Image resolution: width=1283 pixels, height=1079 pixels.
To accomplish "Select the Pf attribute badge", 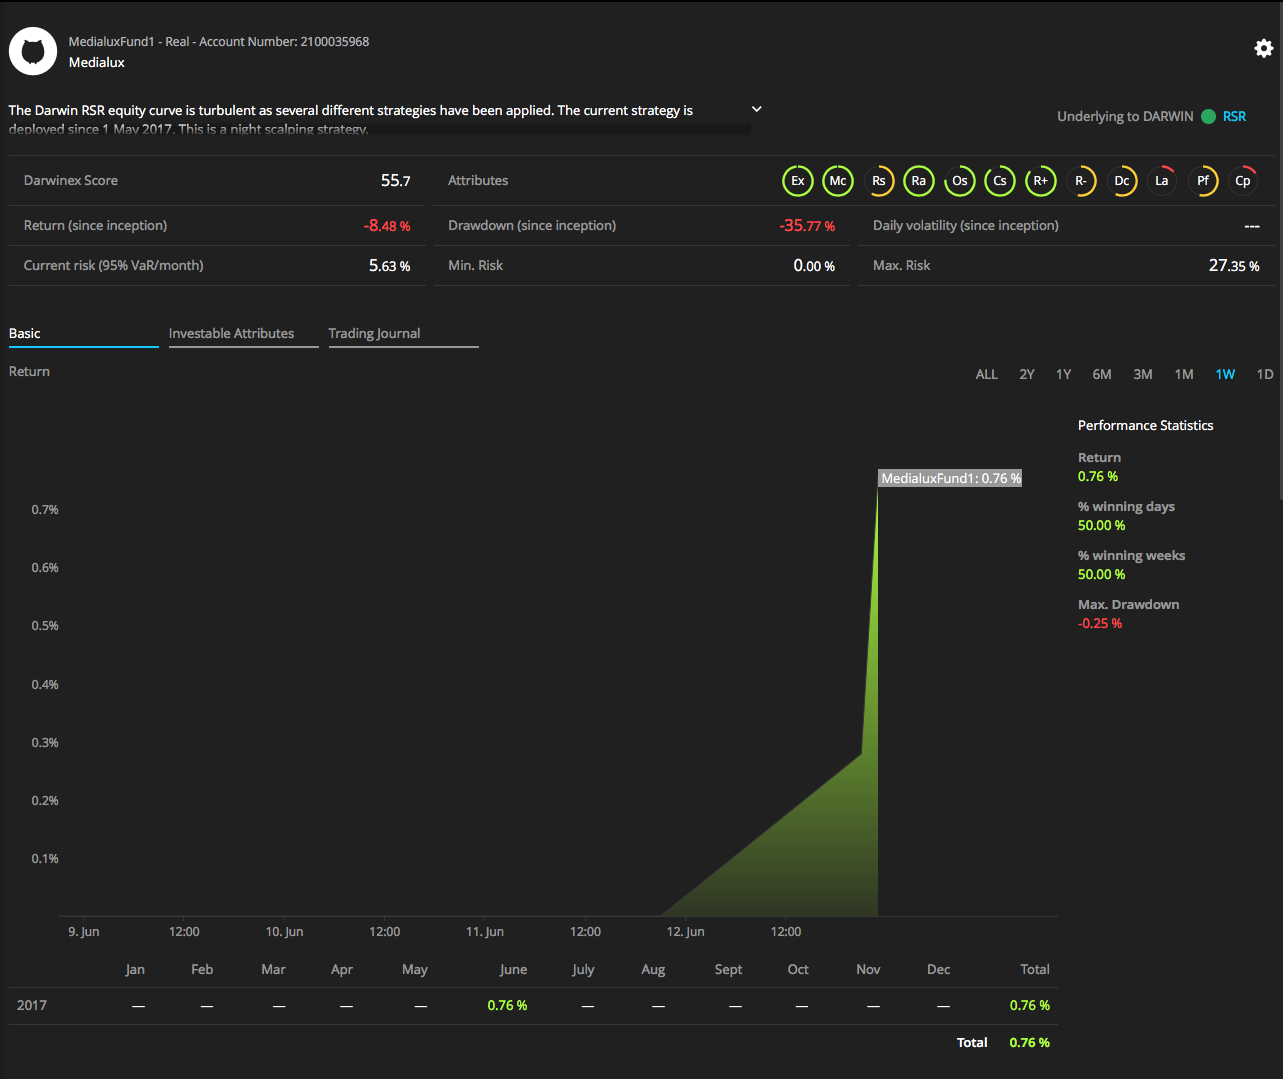I will [x=1203, y=181].
